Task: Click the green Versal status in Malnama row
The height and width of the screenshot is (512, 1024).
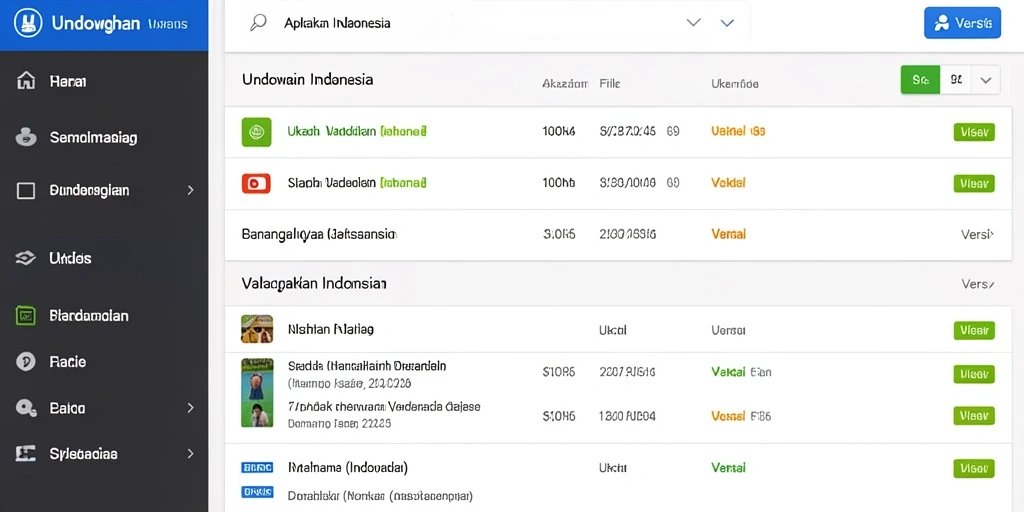Action: (x=728, y=468)
